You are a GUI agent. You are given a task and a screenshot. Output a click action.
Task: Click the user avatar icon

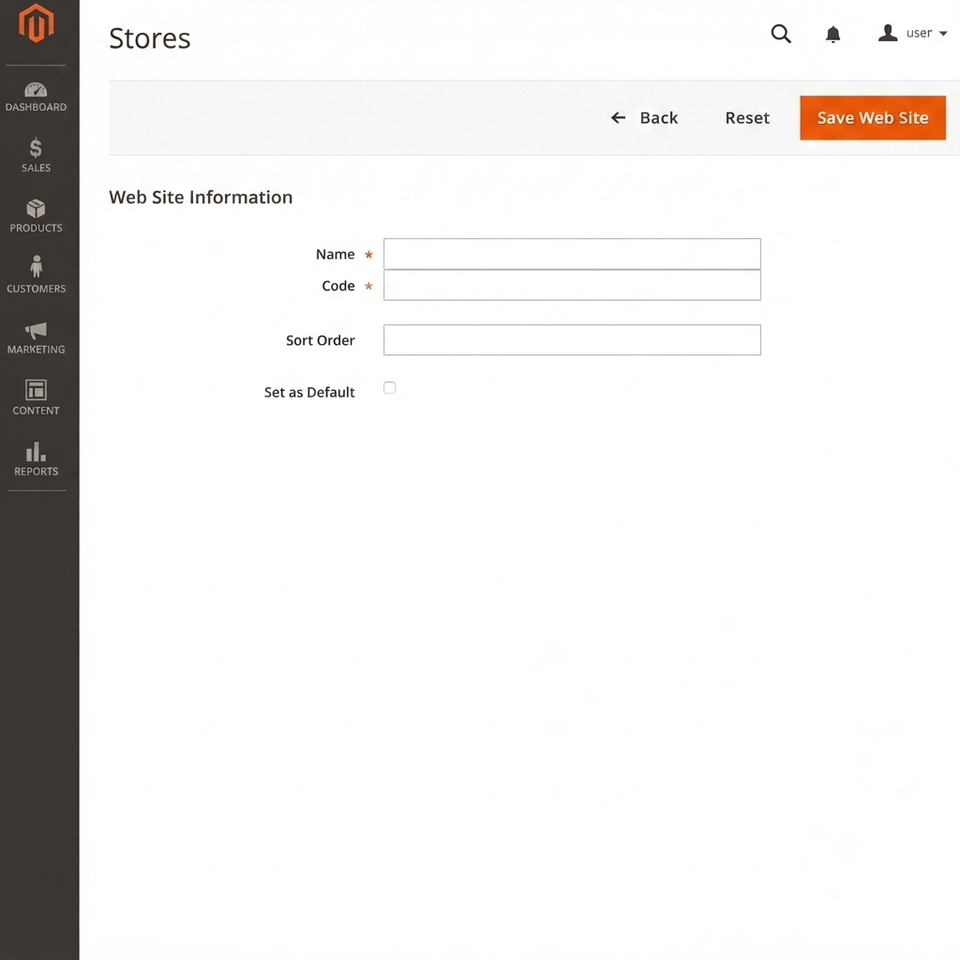coord(888,33)
